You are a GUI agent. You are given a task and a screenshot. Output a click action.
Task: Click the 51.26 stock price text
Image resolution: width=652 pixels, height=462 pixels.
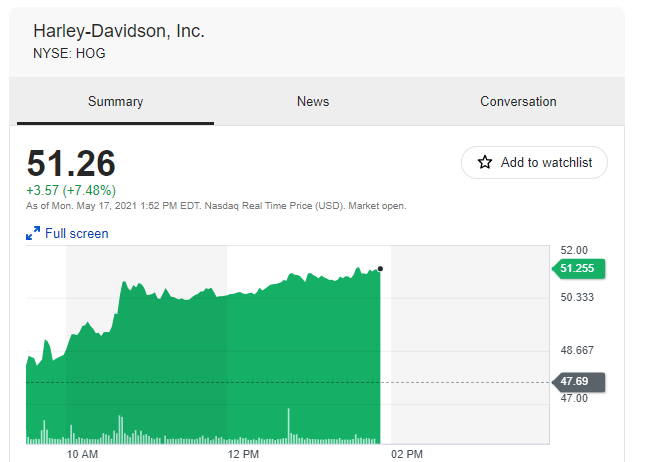[x=71, y=163]
